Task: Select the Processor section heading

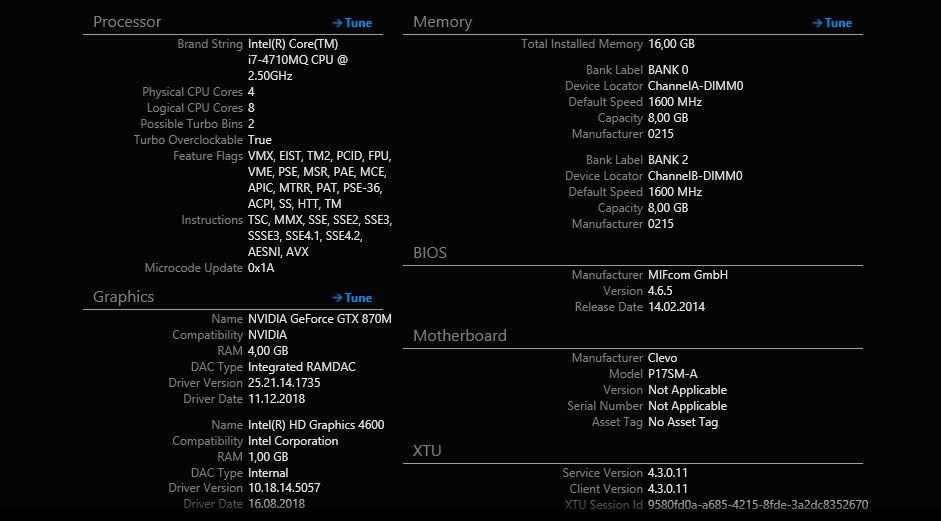Action: tap(127, 22)
